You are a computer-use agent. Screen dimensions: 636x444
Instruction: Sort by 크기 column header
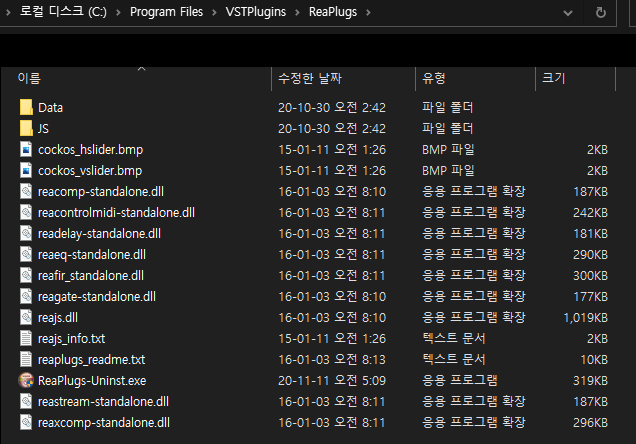[x=554, y=78]
